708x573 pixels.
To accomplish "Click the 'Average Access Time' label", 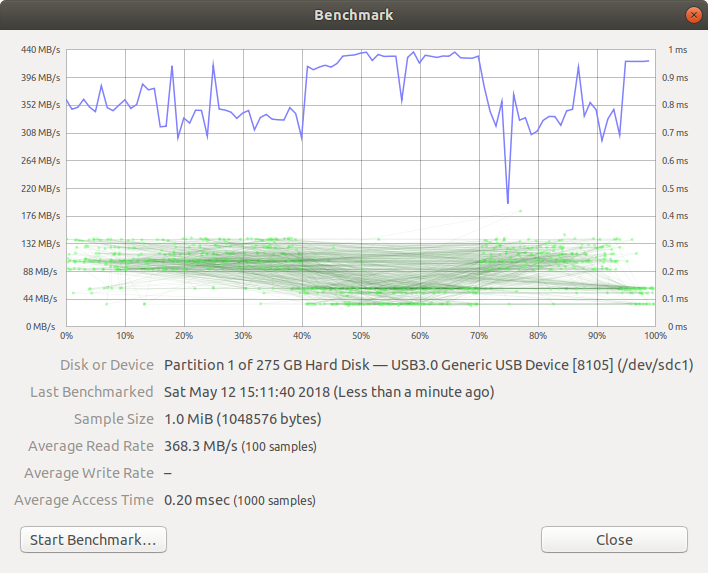I will pos(84,500).
